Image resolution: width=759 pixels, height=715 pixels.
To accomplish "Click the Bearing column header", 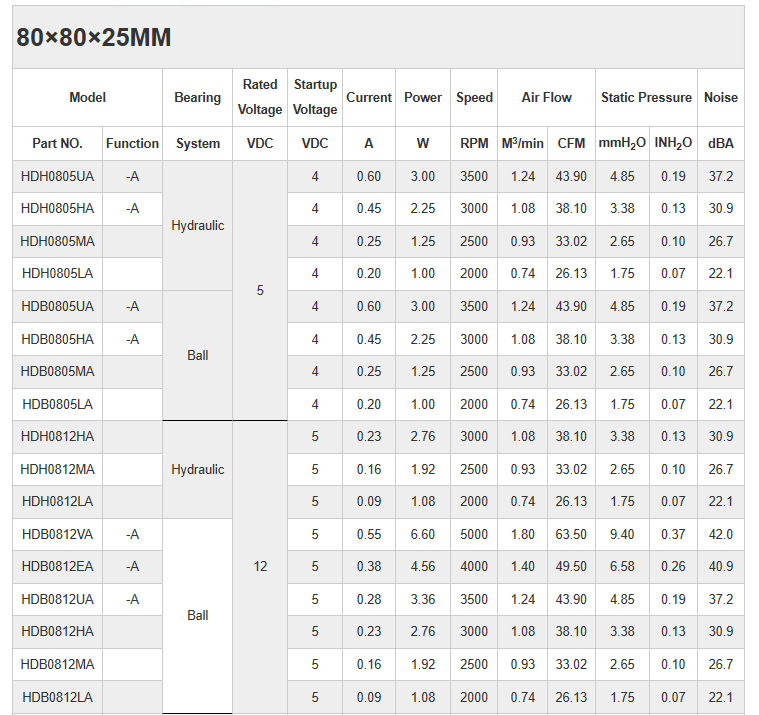I will (197, 97).
